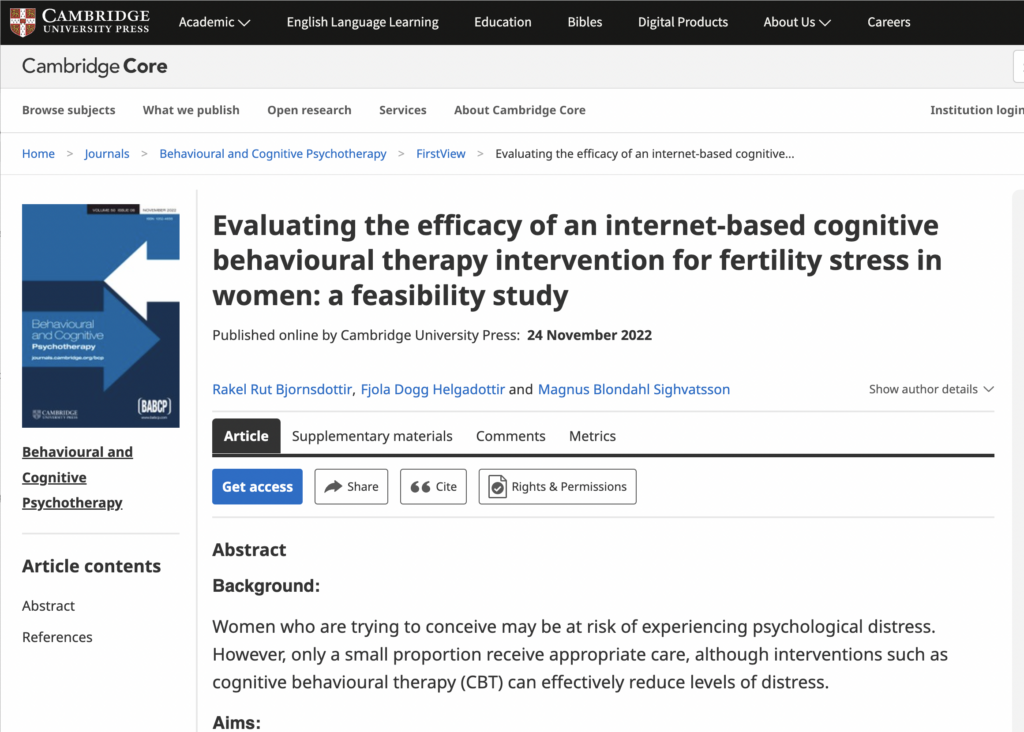Viewport: 1024px width, 732px height.
Task: Click Institution login link
Action: click(x=976, y=110)
